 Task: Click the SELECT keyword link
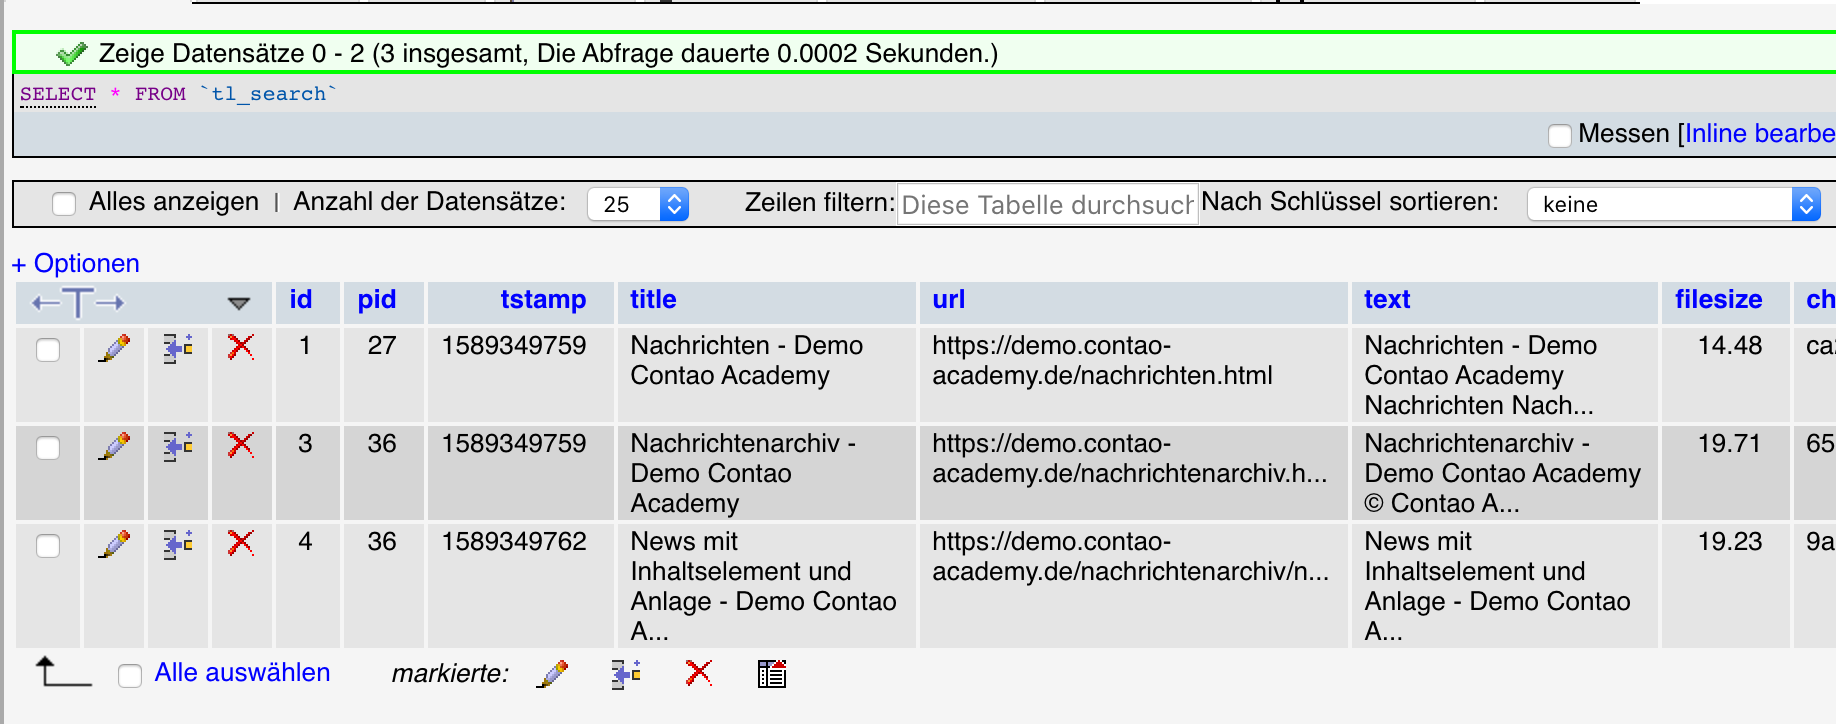(x=58, y=94)
